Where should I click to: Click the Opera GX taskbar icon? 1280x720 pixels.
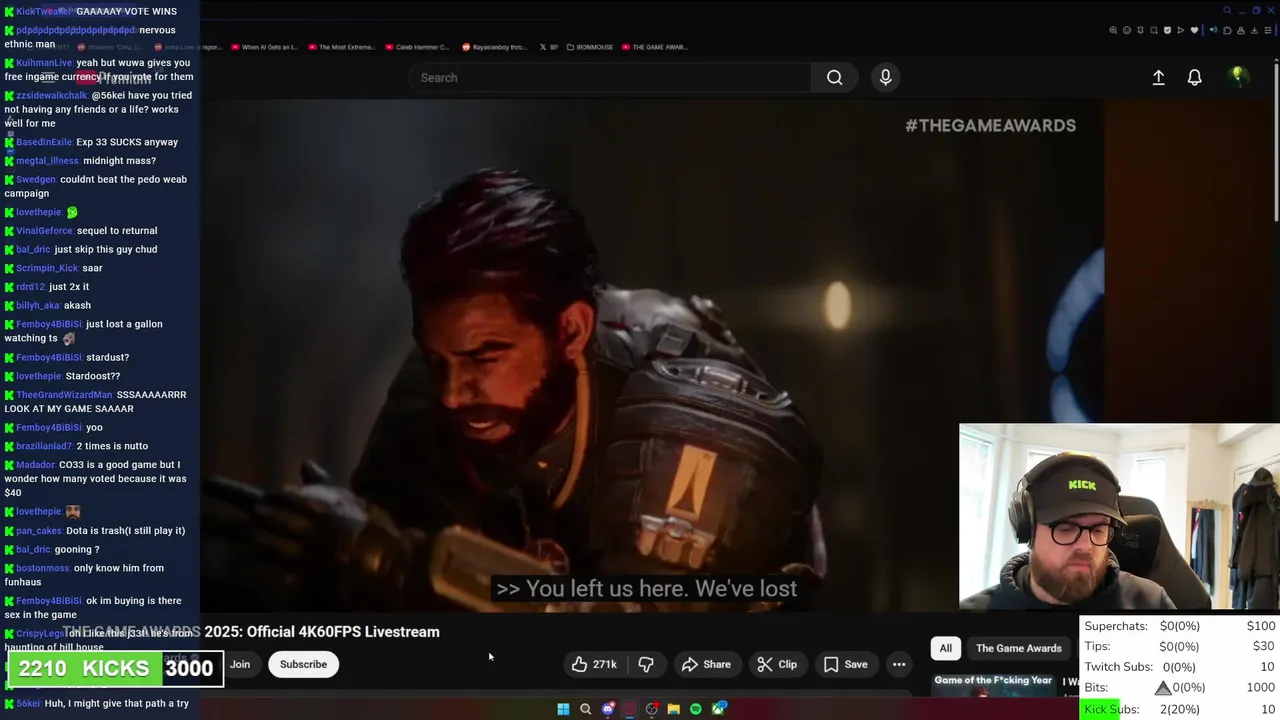pyautogui.click(x=630, y=709)
